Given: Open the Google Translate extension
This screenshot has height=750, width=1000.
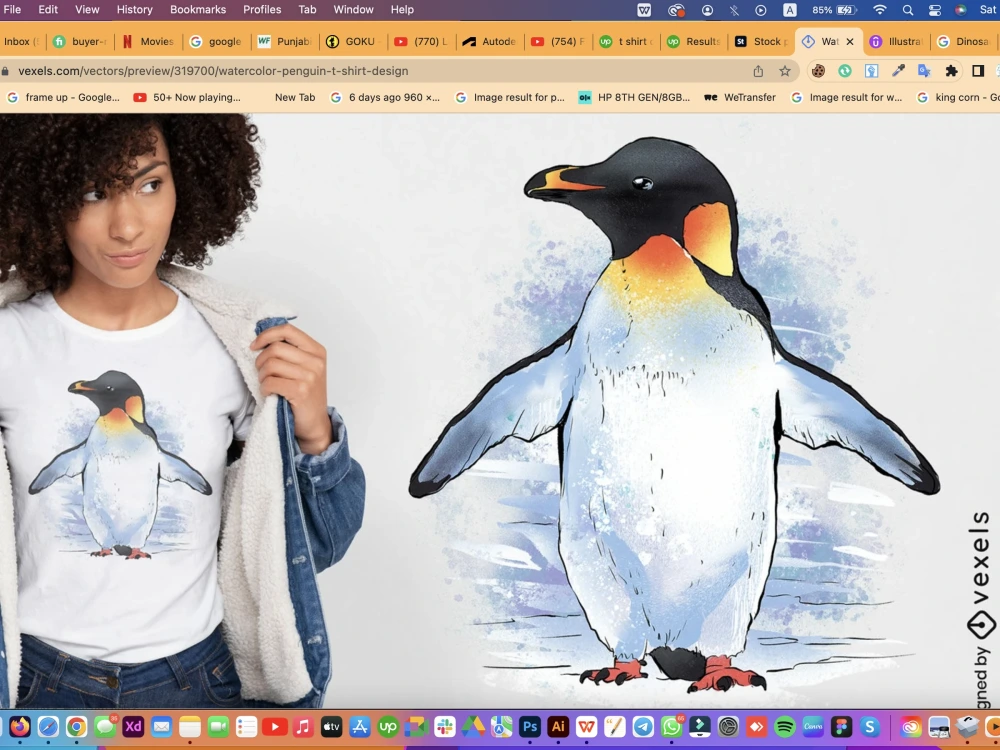Looking at the screenshot, I should pos(924,71).
